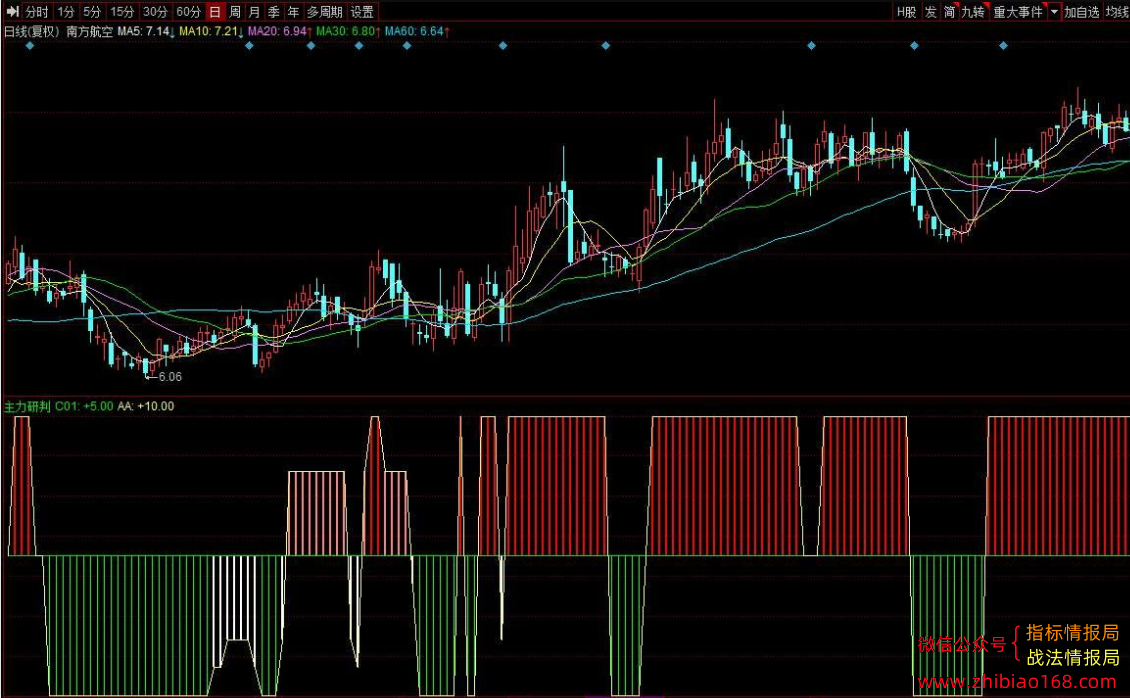Open the 主力研判 indicator name menu
Image resolution: width=1130 pixels, height=698 pixels.
coord(27,406)
